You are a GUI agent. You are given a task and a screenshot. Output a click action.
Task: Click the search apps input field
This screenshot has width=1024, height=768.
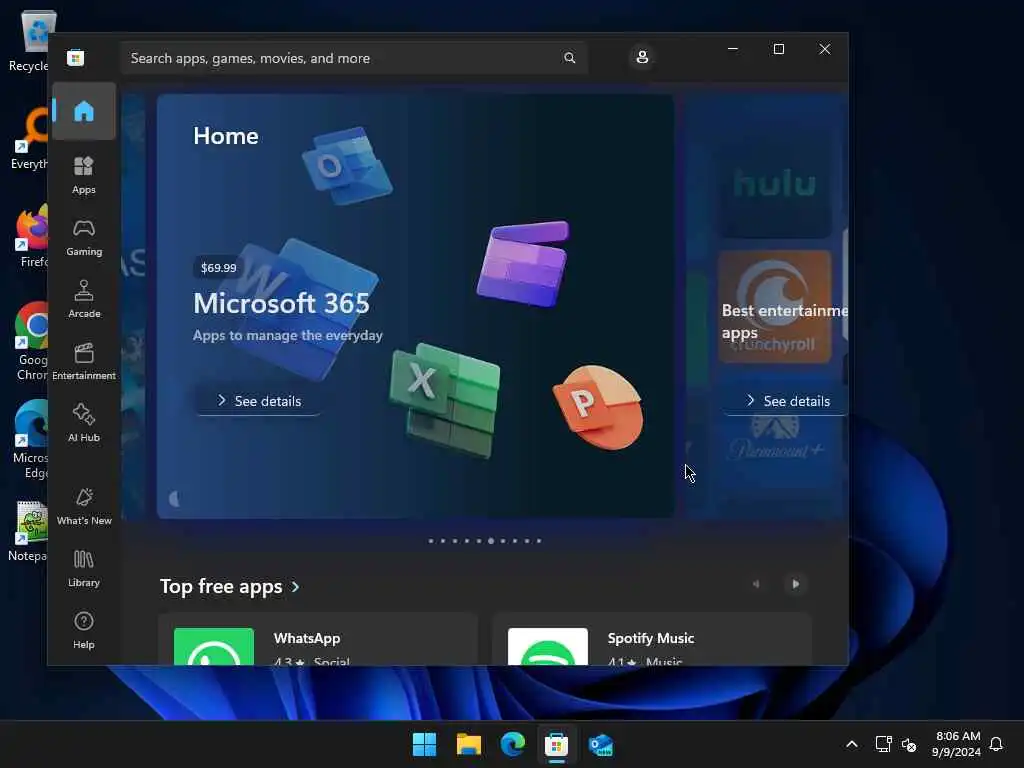(353, 58)
